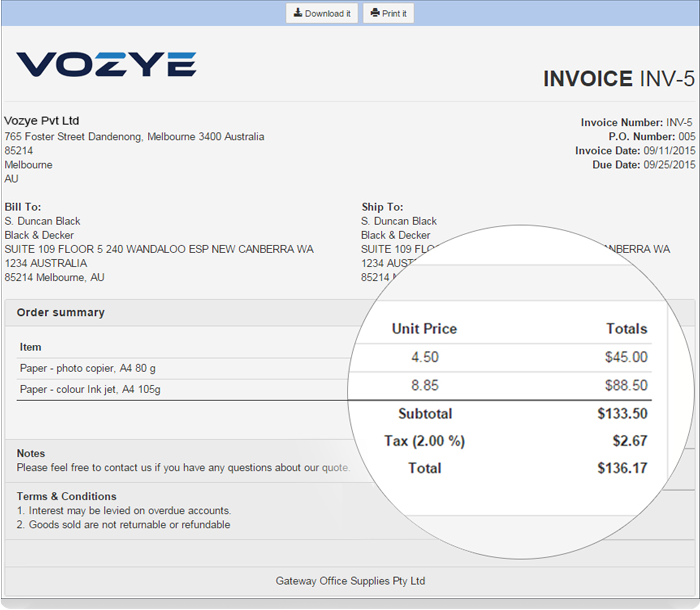700x610 pixels.
Task: Select S. Duncan Black under Bill To
Action: [x=42, y=221]
